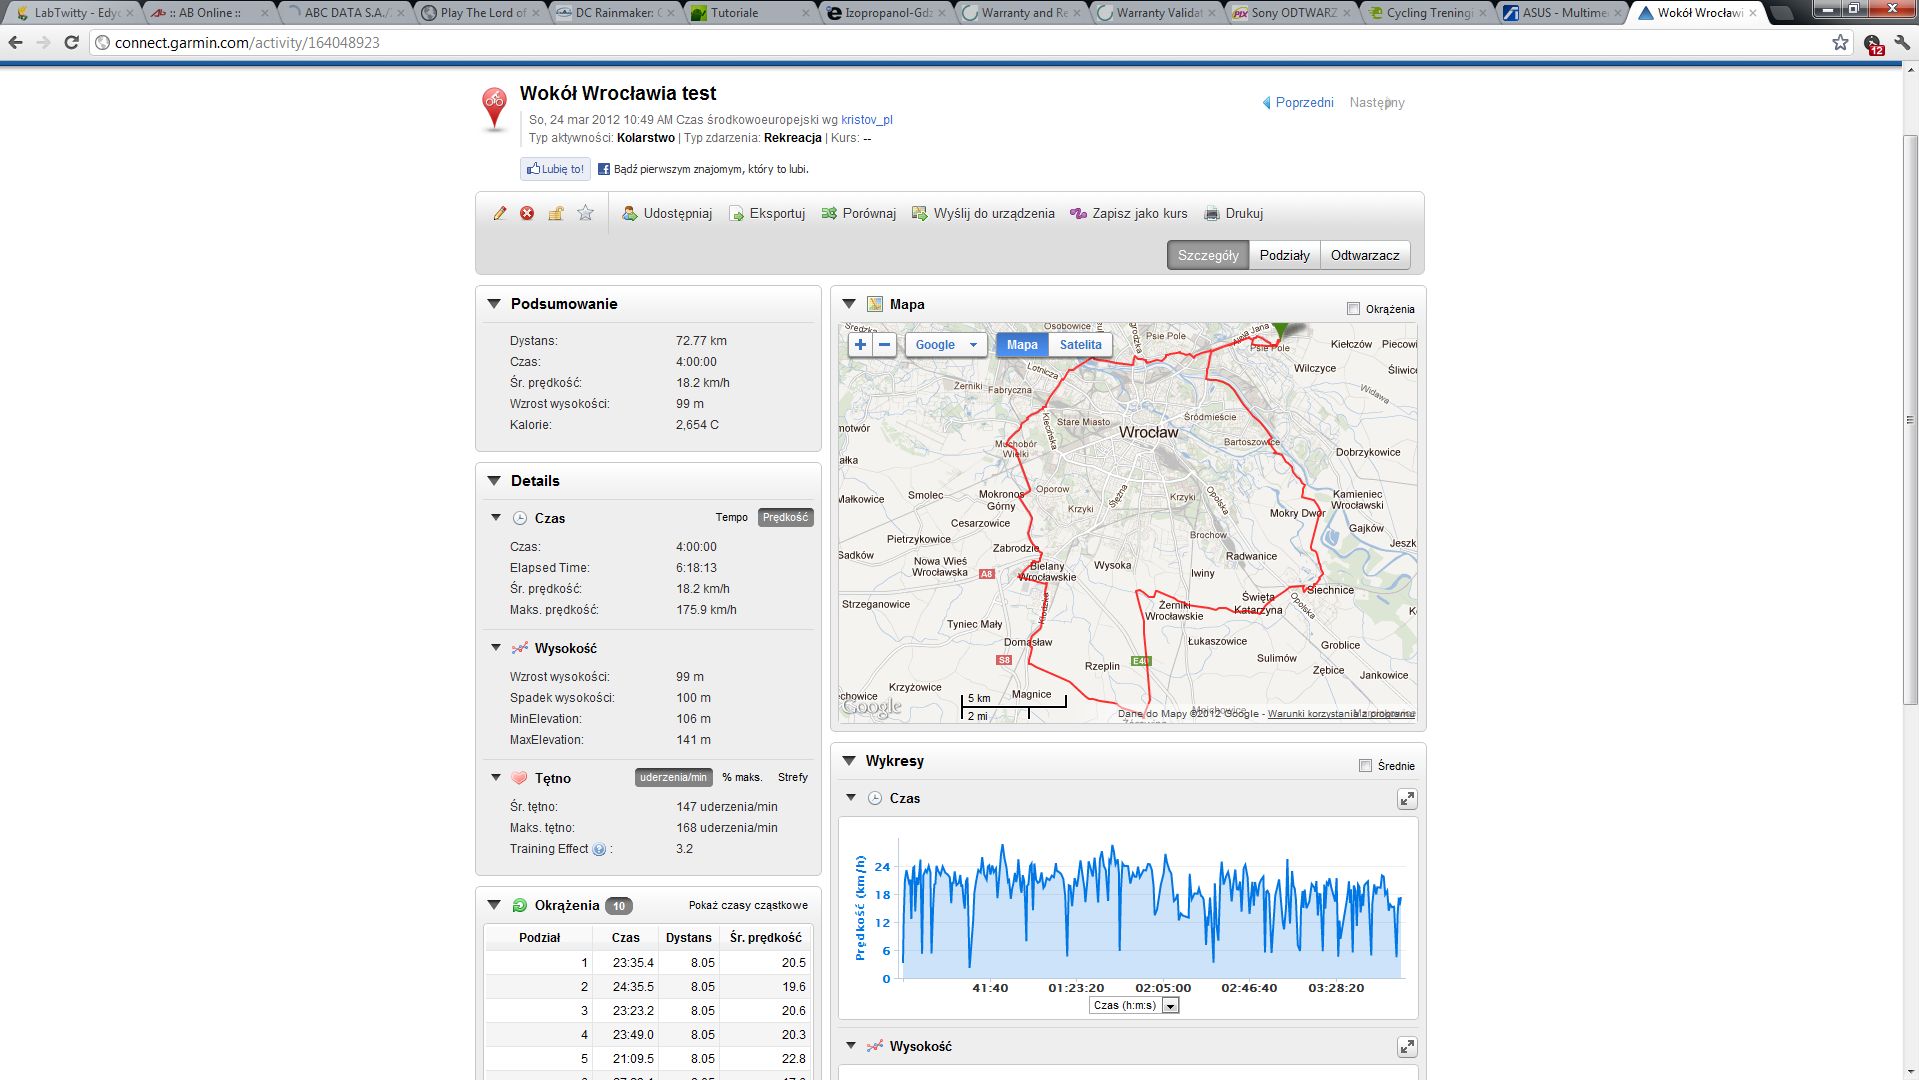1919x1080 pixels.
Task: Click the red delete activity icon
Action: click(527, 213)
